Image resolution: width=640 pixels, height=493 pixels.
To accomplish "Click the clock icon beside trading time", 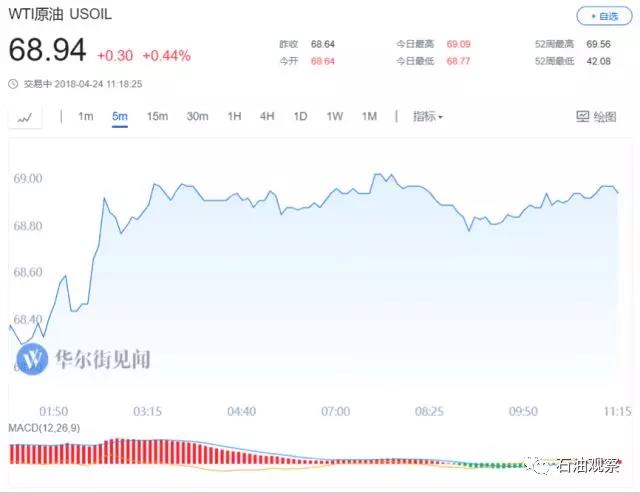I will point(12,84).
